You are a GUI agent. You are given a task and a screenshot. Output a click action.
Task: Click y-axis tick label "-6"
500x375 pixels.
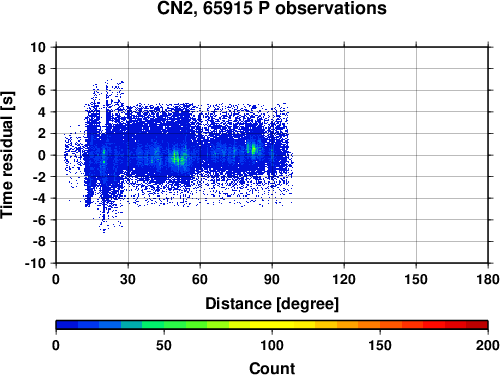pos(39,220)
